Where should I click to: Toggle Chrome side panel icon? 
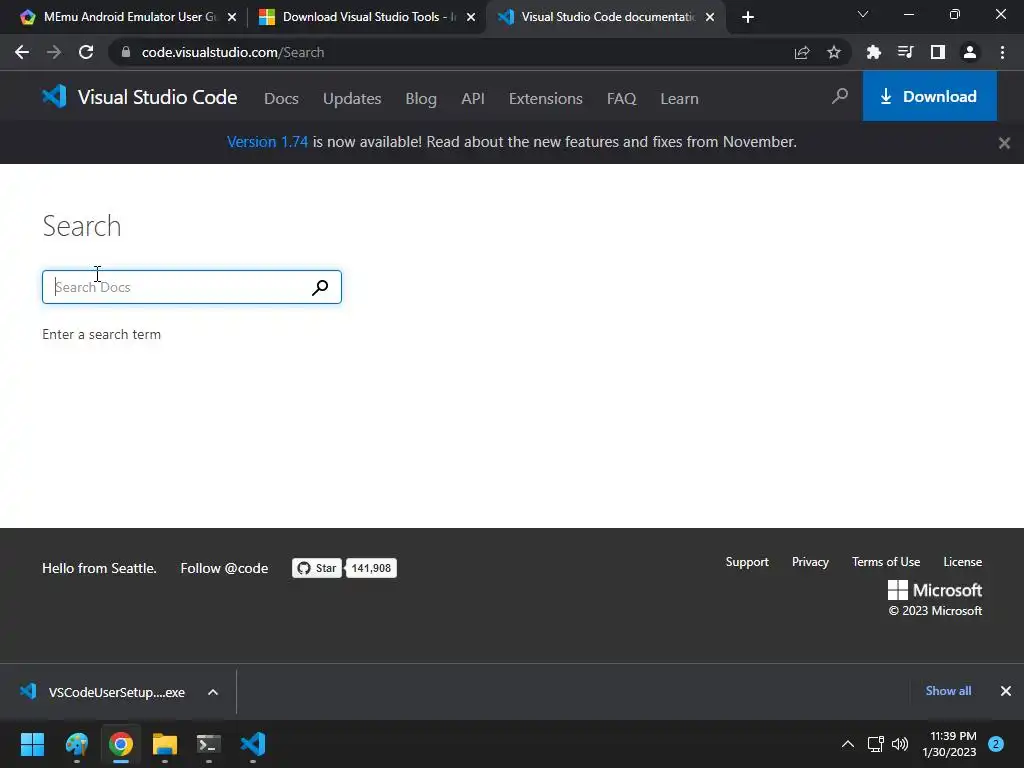click(x=938, y=52)
